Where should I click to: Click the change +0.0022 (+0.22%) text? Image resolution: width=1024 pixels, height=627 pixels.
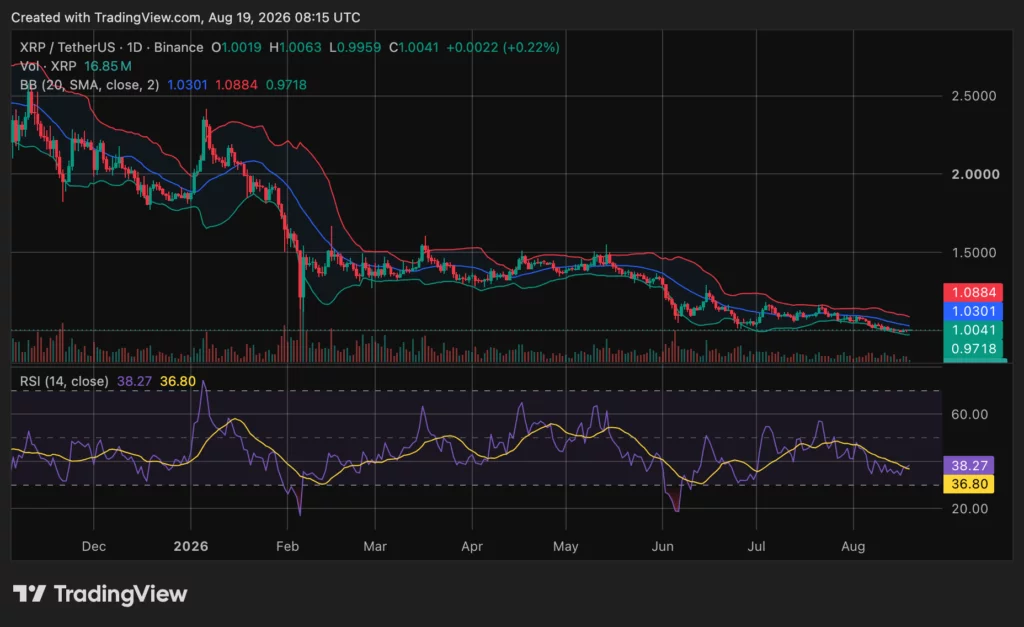coord(503,48)
